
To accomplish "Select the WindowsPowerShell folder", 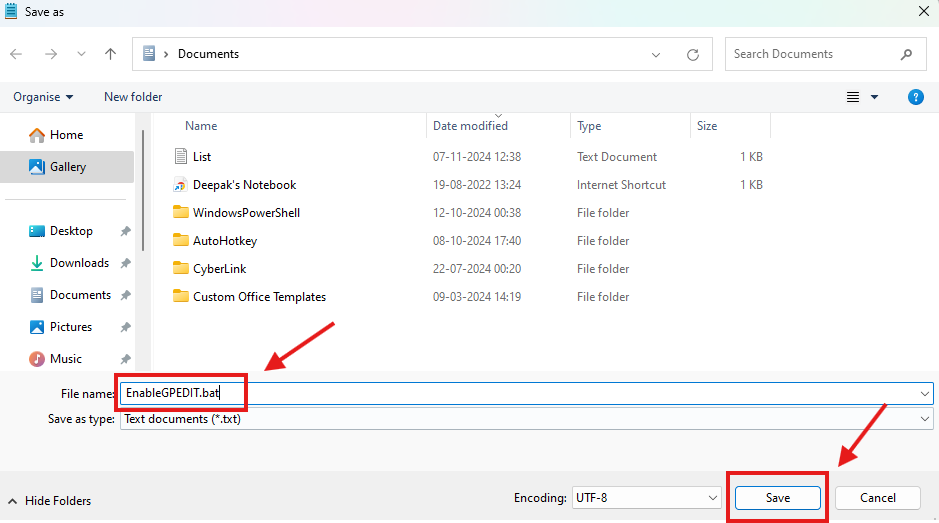I will [246, 213].
